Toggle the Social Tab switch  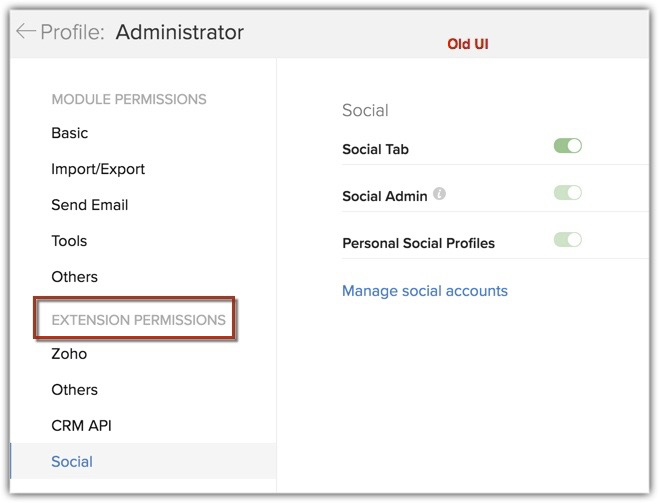(x=568, y=146)
